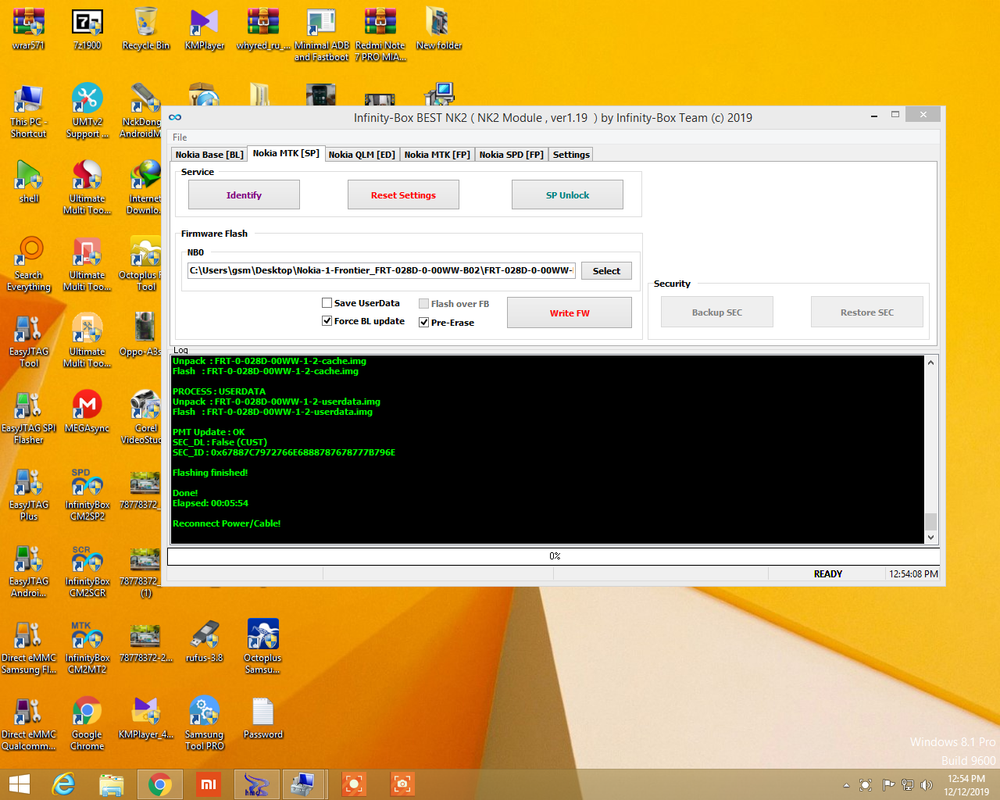Click the SP Unlock button
1000x800 pixels.
click(x=567, y=195)
